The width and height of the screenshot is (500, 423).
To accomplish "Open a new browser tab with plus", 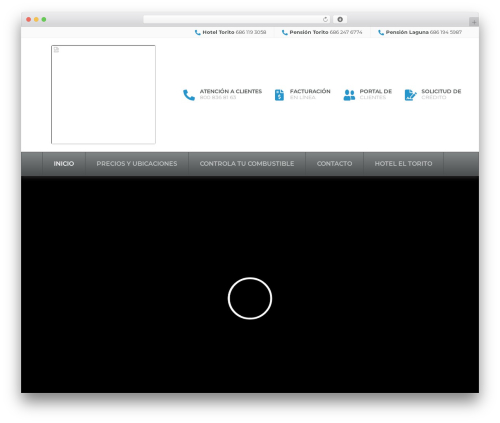I will [474, 22].
